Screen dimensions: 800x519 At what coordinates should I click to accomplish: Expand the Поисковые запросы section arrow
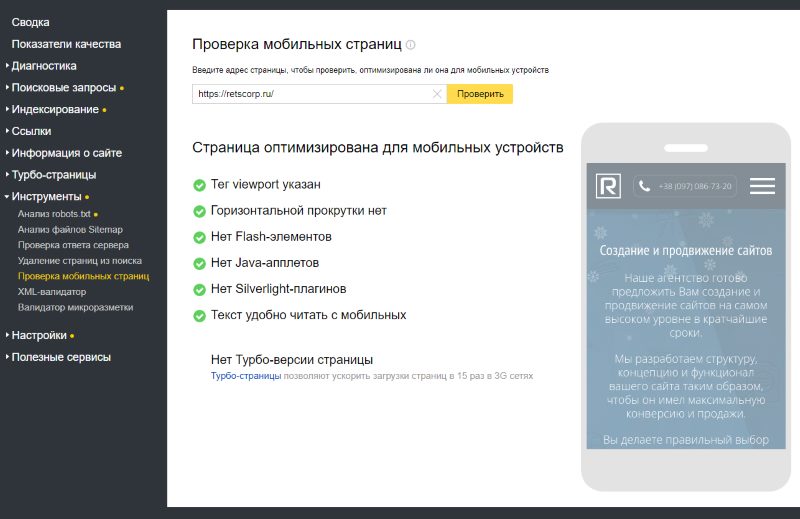pyautogui.click(x=7, y=87)
